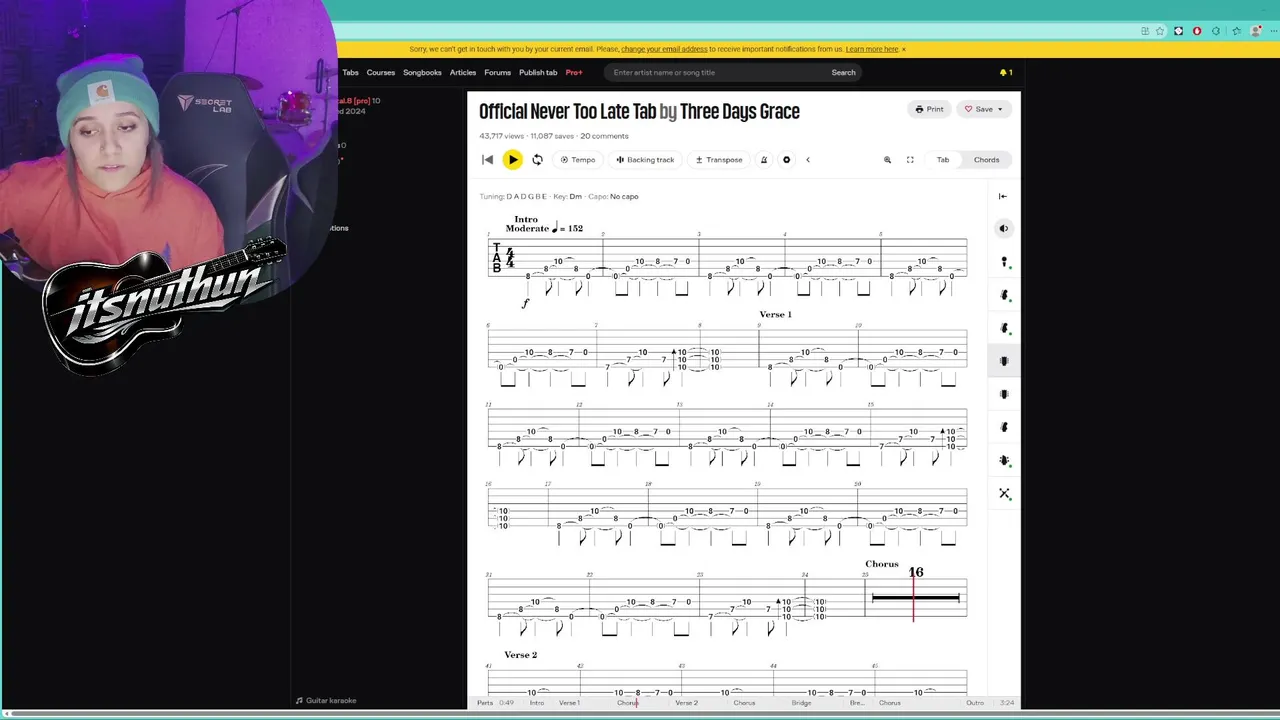
Task: Click the tuning text D A D G B E
Action: pos(527,197)
